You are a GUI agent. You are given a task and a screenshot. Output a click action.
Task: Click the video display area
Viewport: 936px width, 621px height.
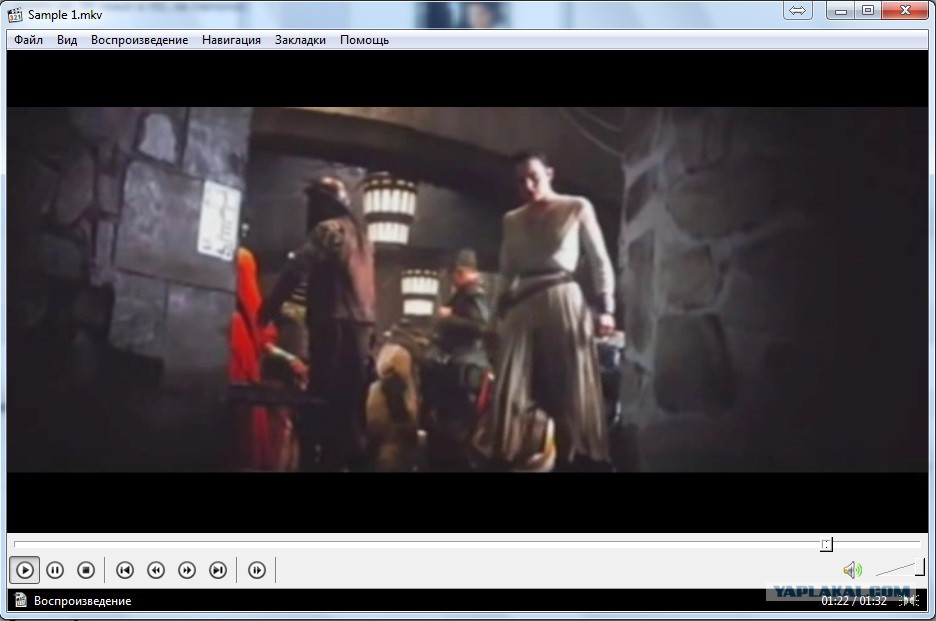(x=467, y=290)
